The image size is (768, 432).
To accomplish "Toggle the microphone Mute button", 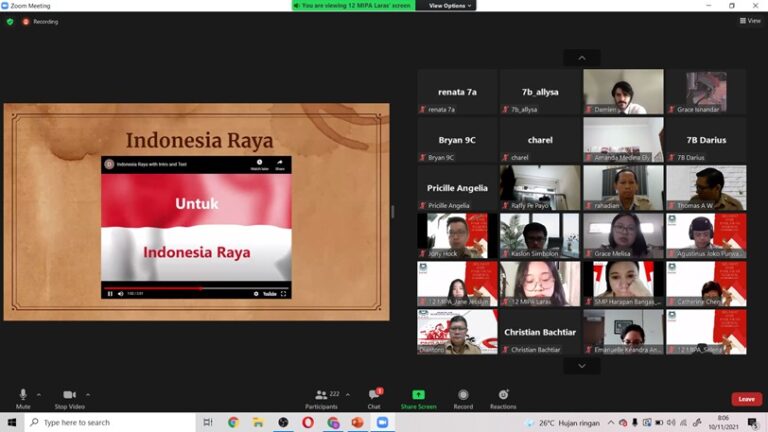I will coord(23,397).
